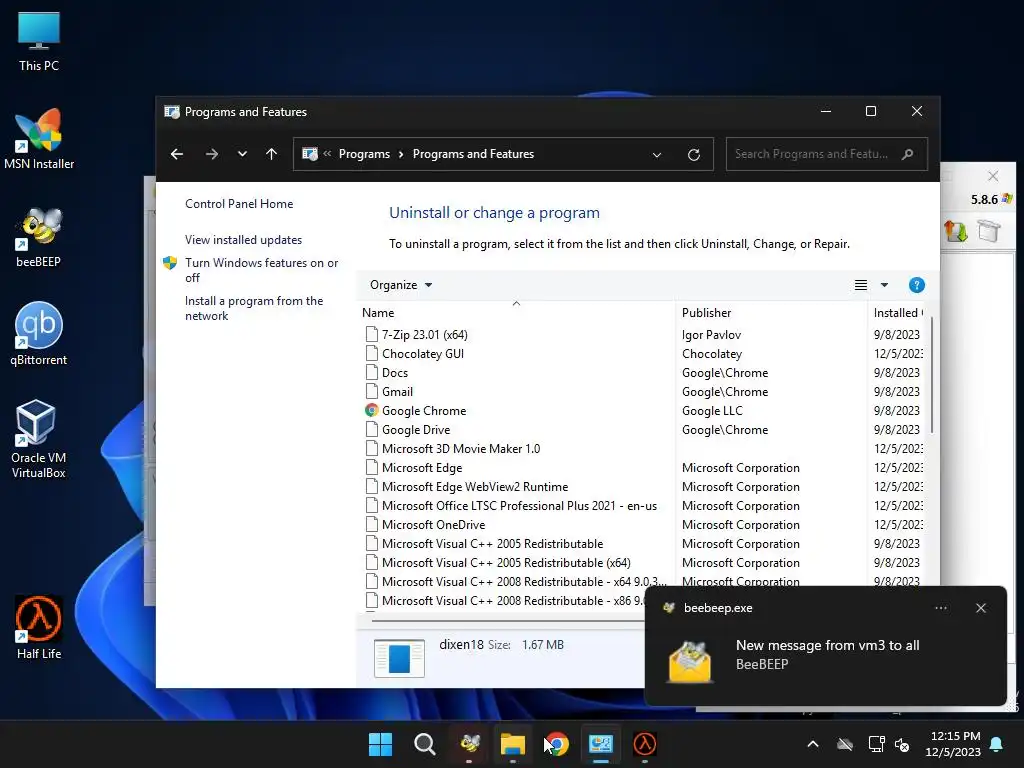This screenshot has width=1024, height=768.
Task: Open Google Chrome from taskbar
Action: click(x=557, y=744)
